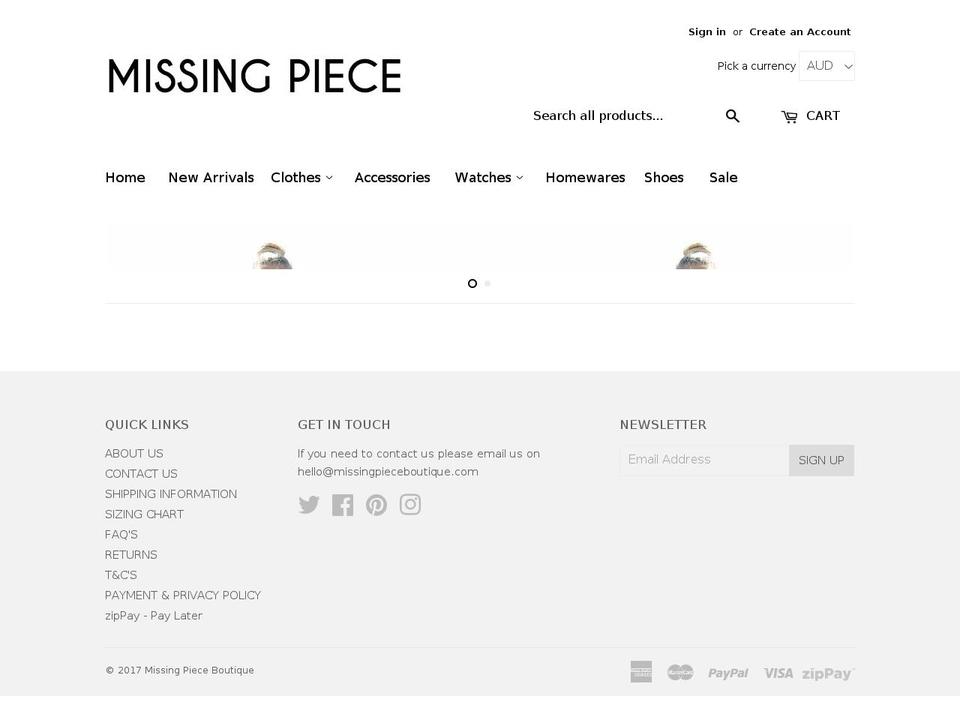This screenshot has height=720, width=960.
Task: Change currency using the AUD selector
Action: (x=826, y=65)
